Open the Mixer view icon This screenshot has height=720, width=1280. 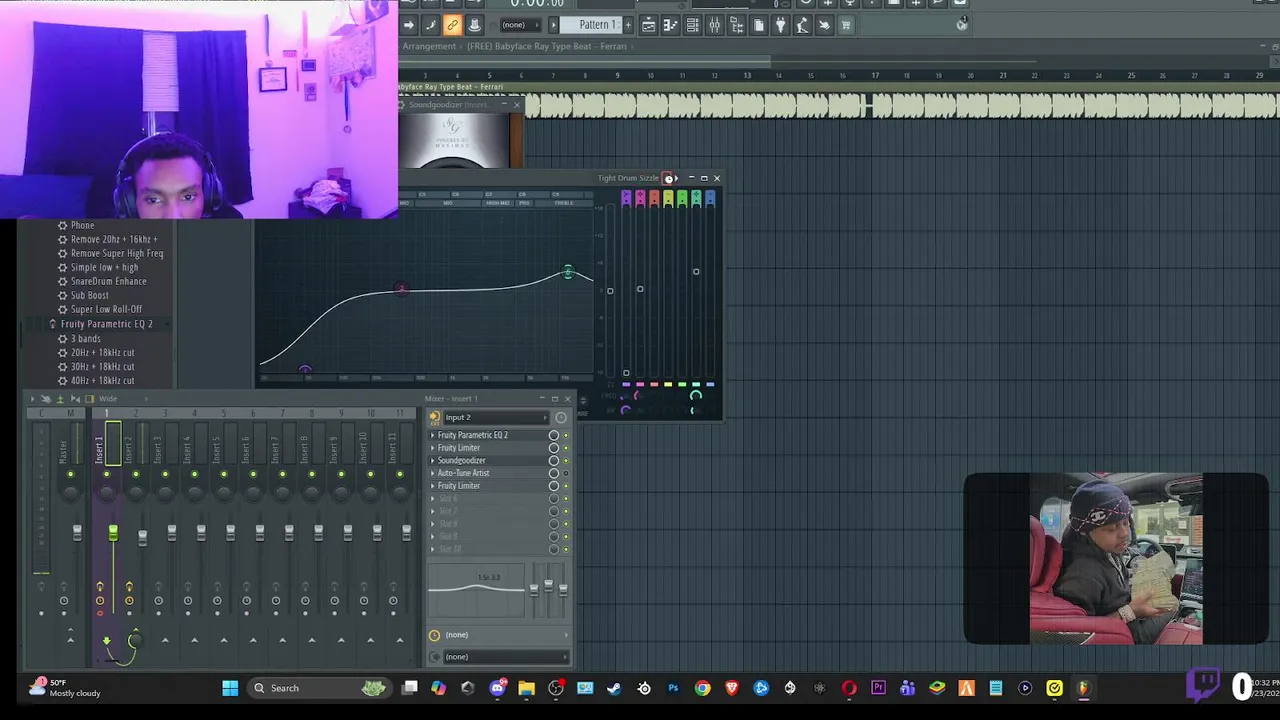click(714, 25)
